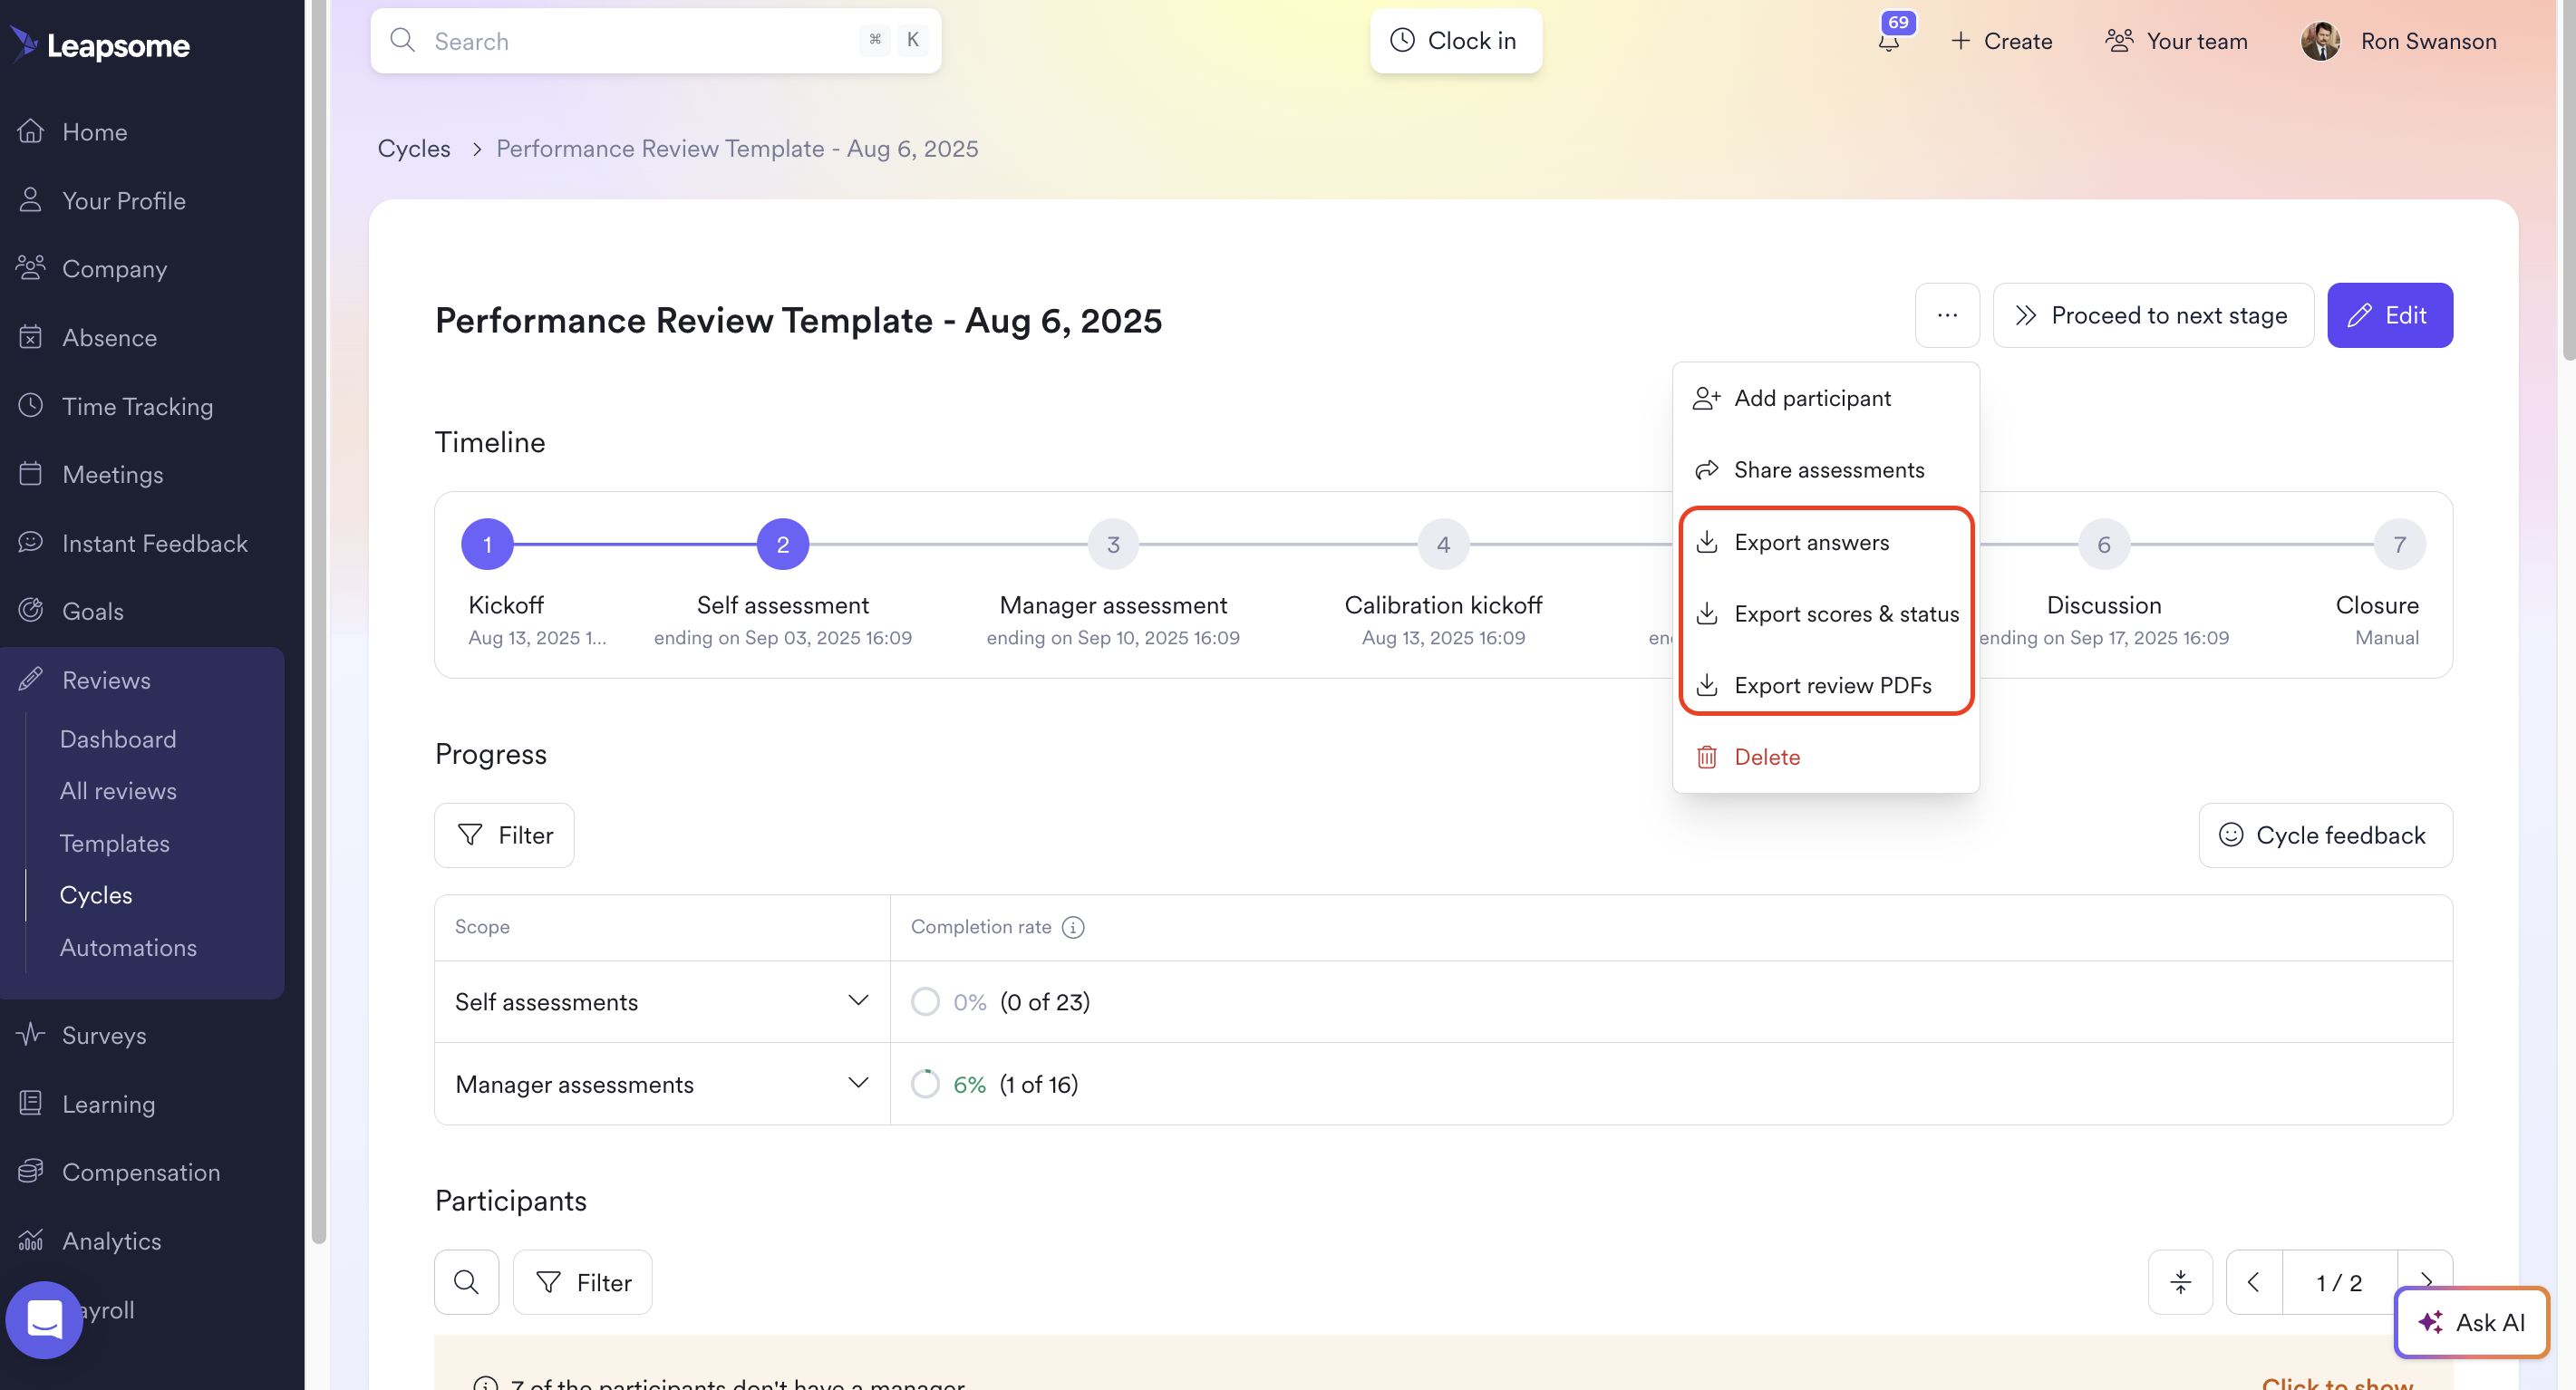Click Ron Swanson's profile avatar
This screenshot has width=2576, height=1390.
(x=2320, y=41)
